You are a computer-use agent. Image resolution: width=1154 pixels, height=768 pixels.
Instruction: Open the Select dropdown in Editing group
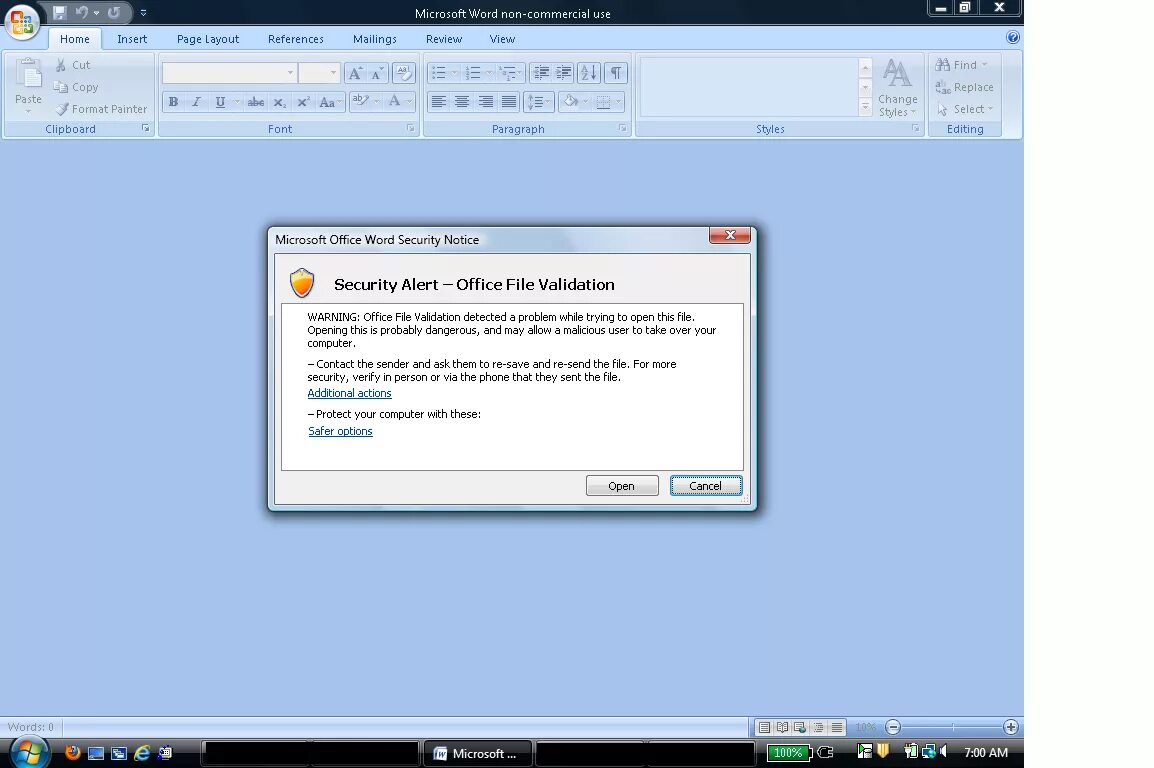point(964,109)
